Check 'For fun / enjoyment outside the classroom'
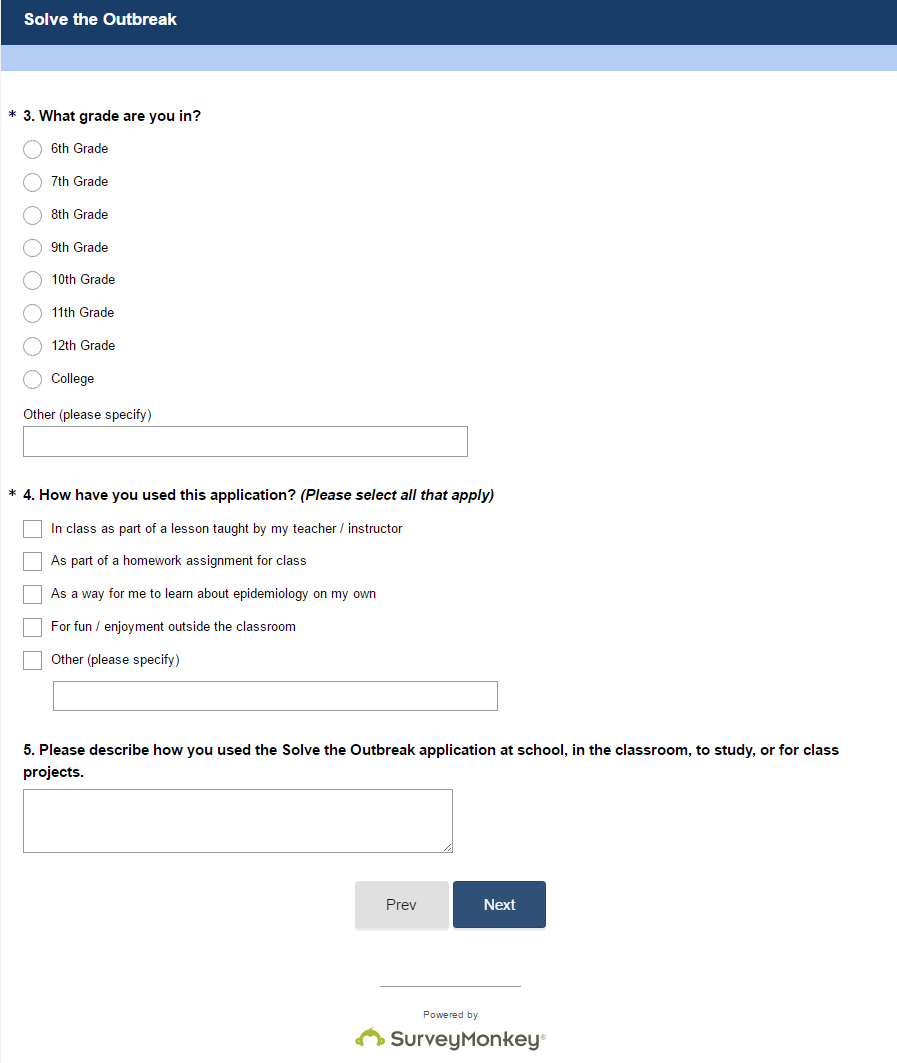 coord(33,627)
